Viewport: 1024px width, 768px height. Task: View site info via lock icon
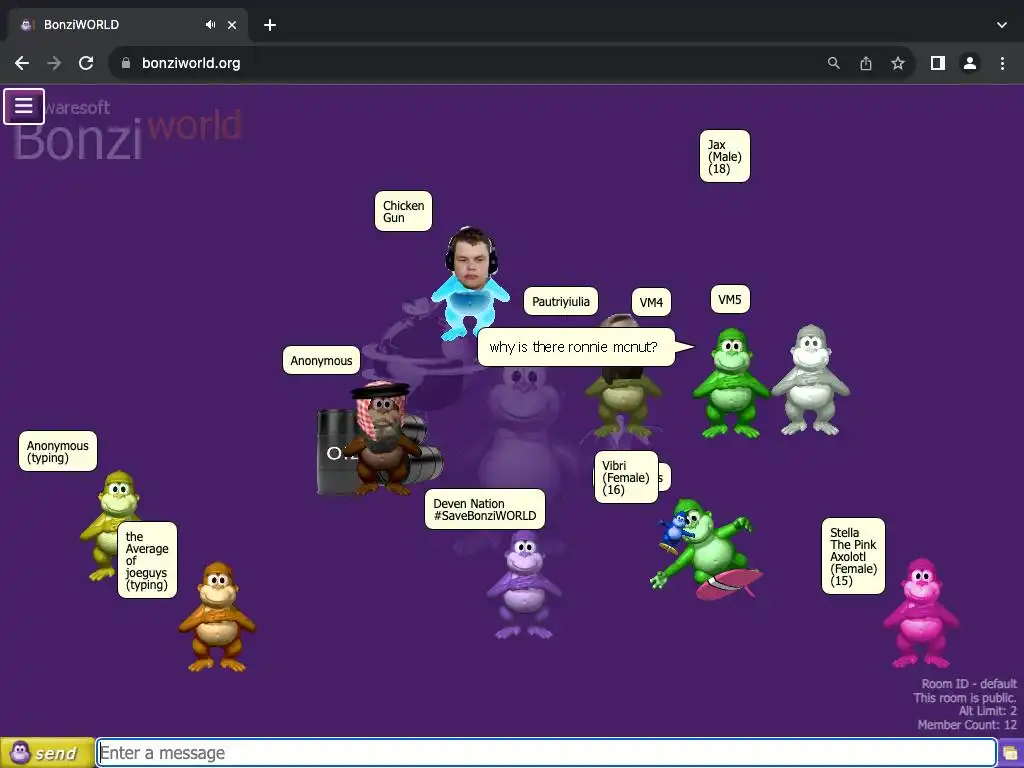click(x=126, y=63)
